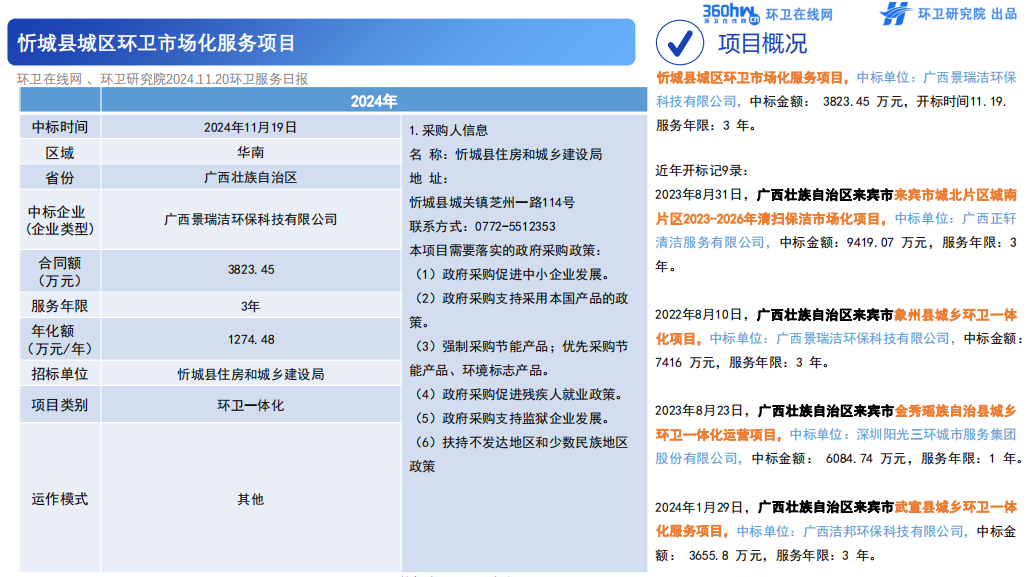
Task: Click policy (1) 政府采购促进中小企业发展
Action: (x=512, y=274)
